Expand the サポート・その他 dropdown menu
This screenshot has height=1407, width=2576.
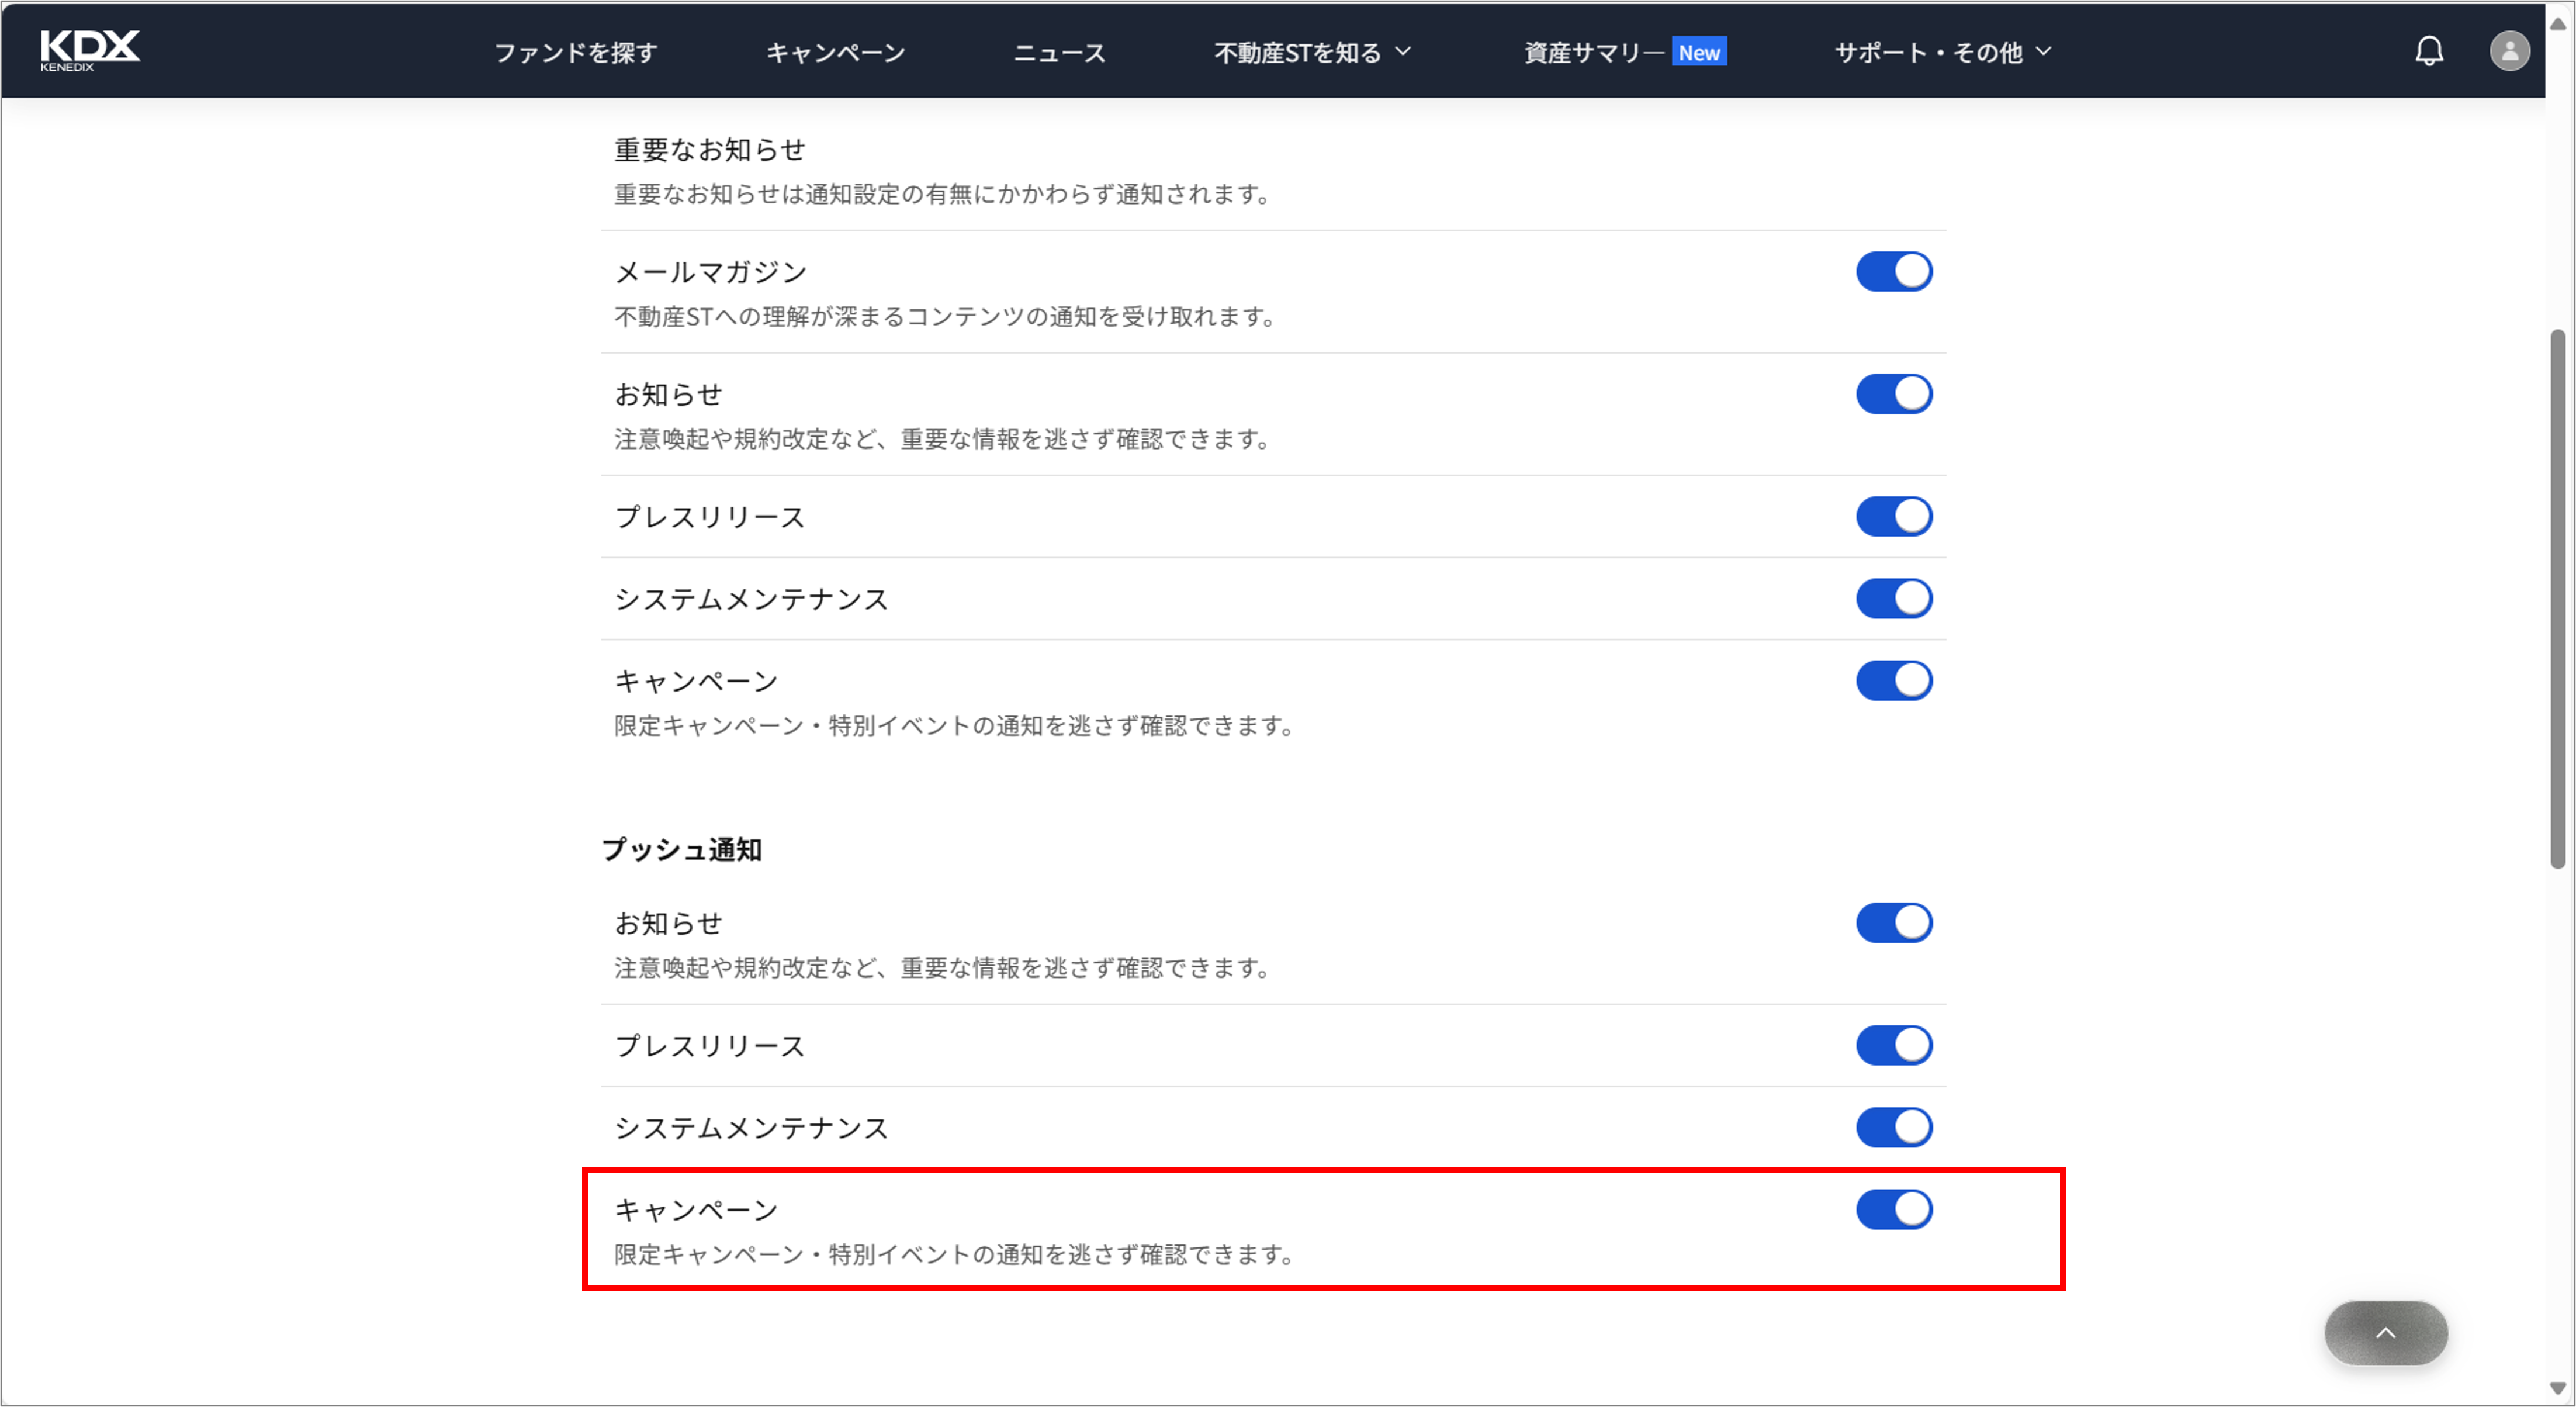[1942, 52]
